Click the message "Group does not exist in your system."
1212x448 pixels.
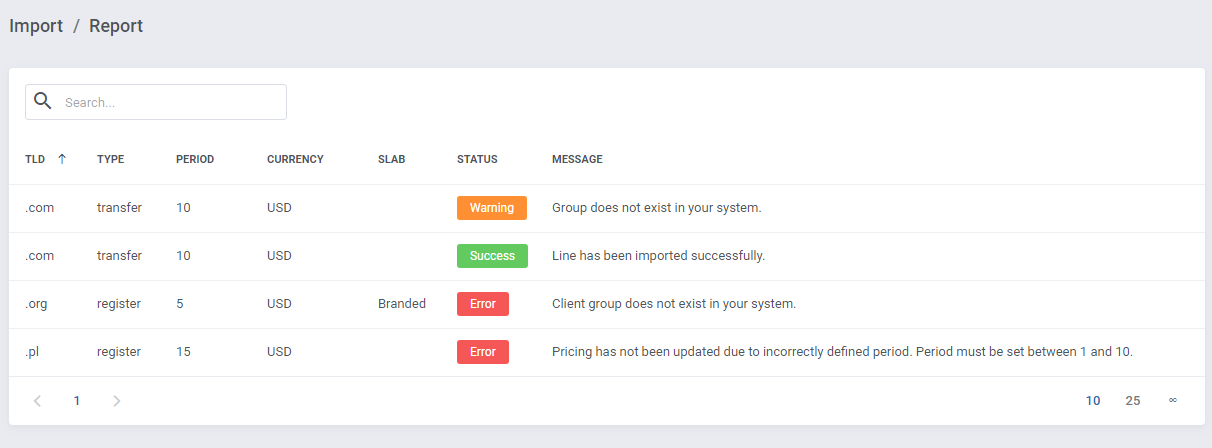coord(657,208)
